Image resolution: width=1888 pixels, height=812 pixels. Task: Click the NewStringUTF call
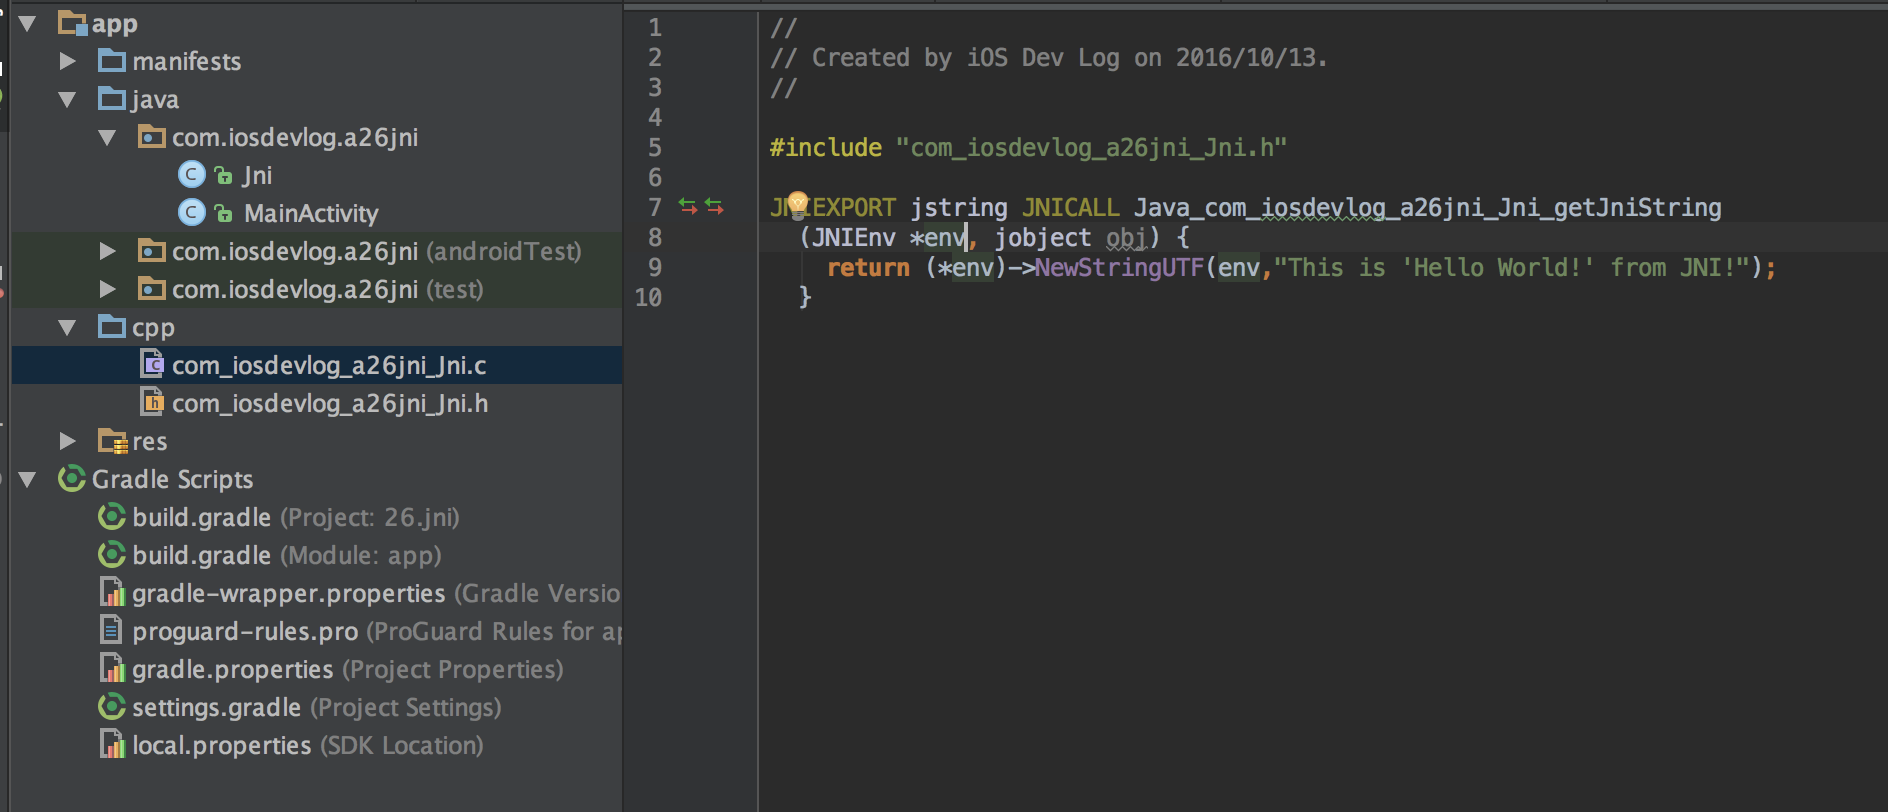(x=1119, y=267)
